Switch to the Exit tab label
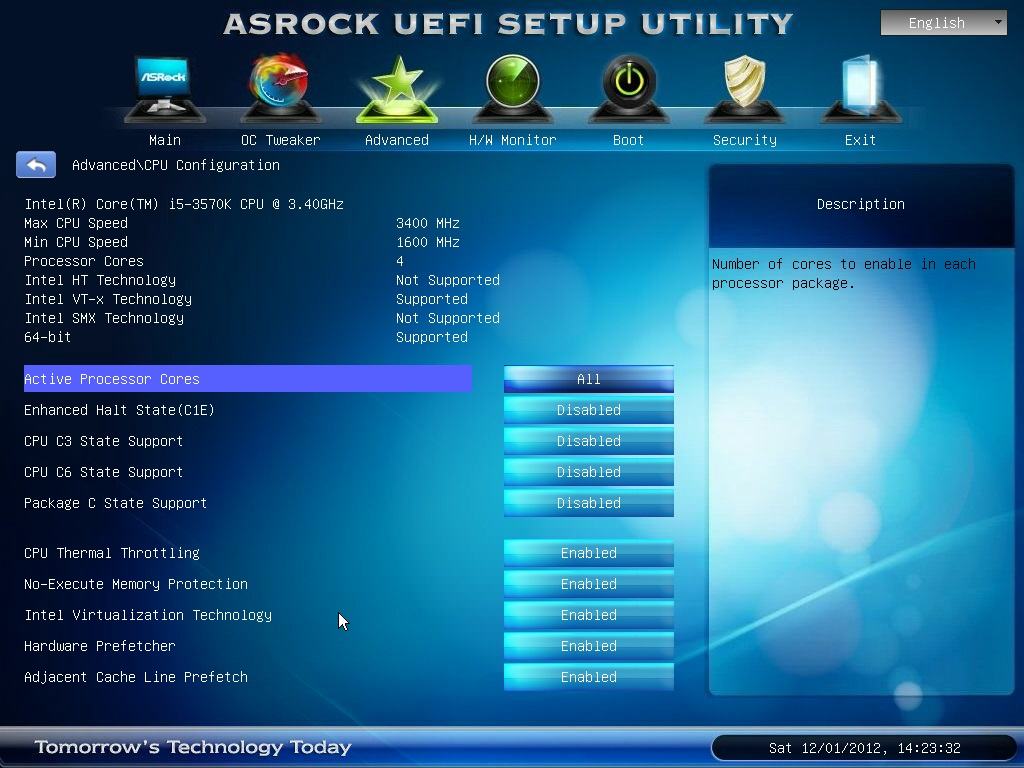Image resolution: width=1024 pixels, height=768 pixels. [x=860, y=140]
